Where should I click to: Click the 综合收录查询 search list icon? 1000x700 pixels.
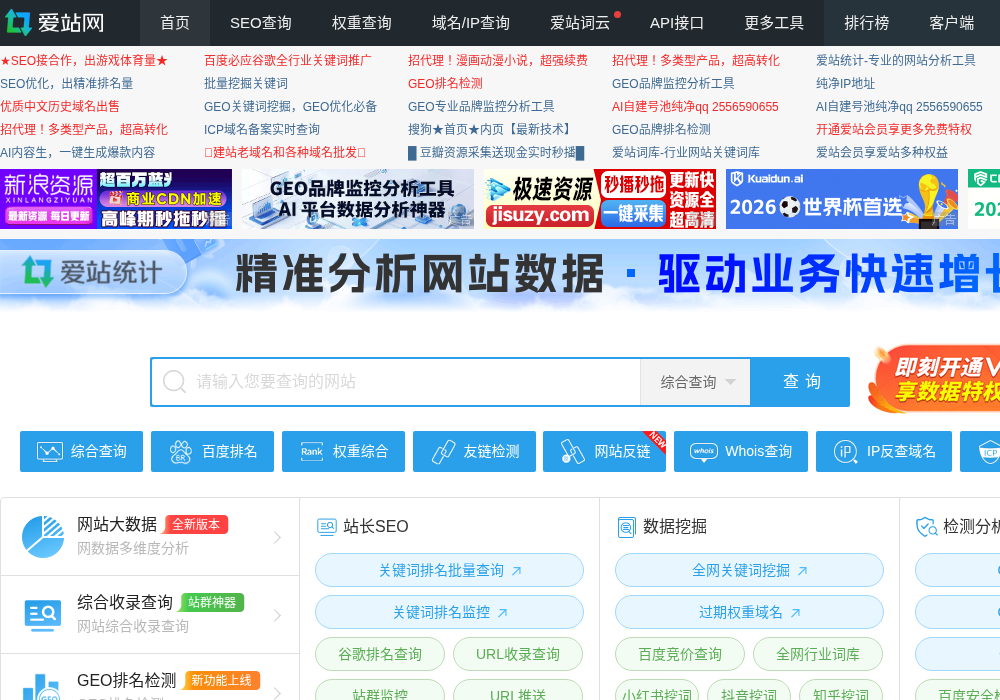[x=43, y=615]
